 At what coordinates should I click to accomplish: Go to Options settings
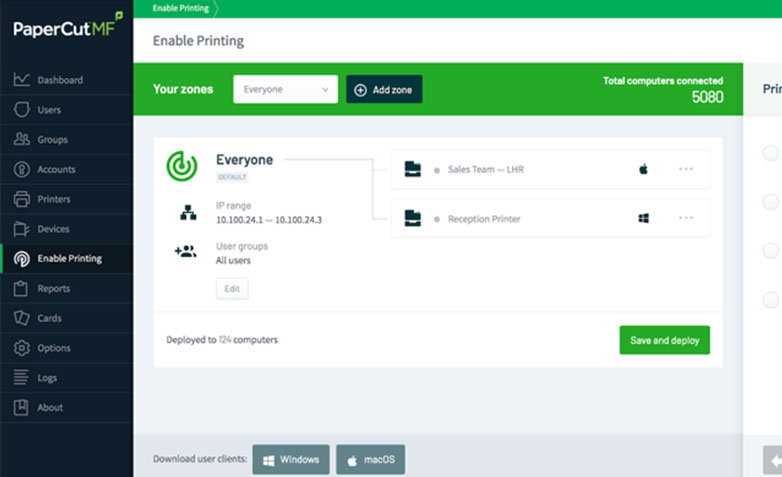tap(67, 348)
